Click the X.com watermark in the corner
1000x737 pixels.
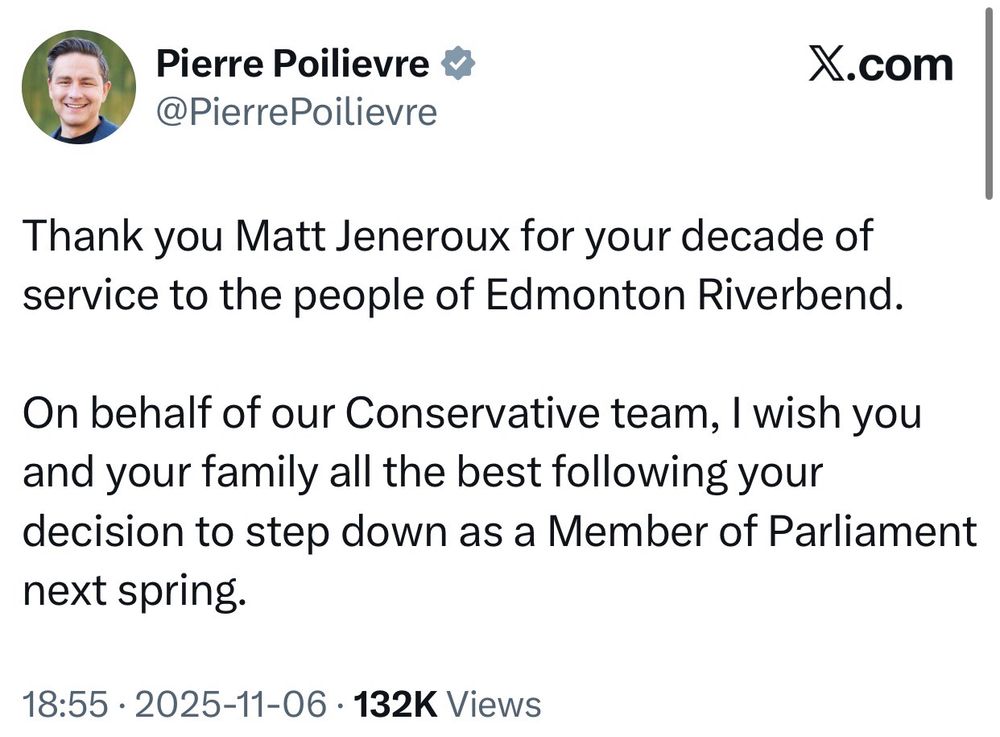881,63
